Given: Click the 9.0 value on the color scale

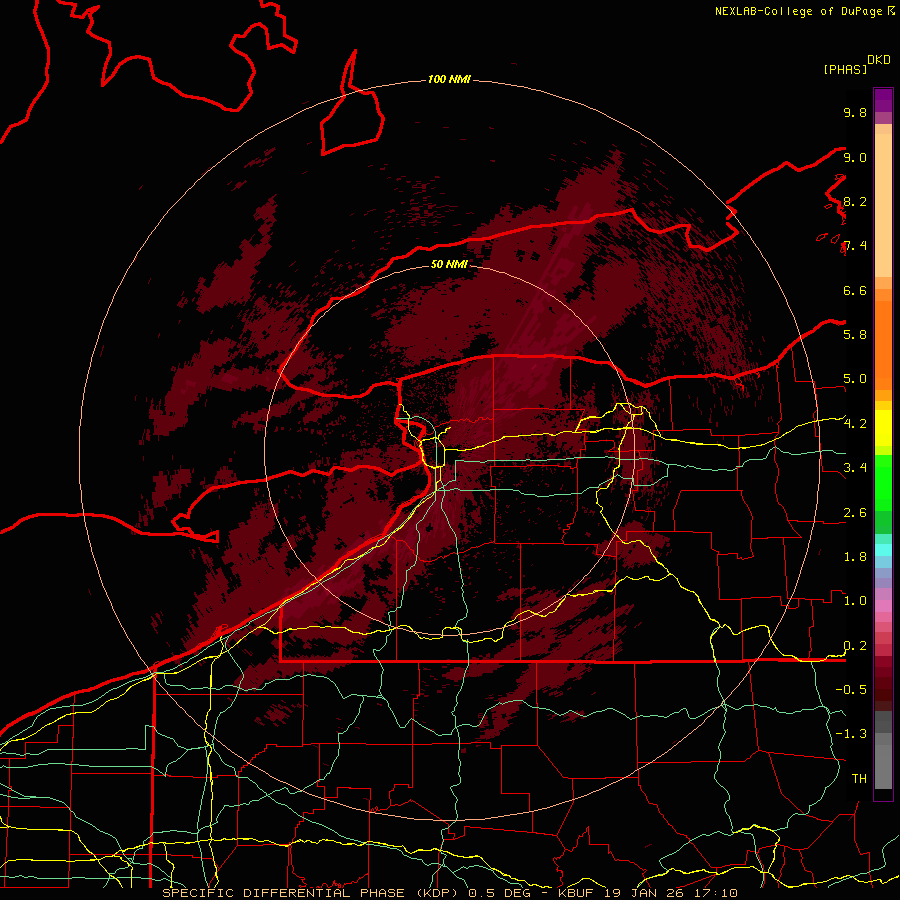Looking at the screenshot, I should tap(855, 157).
